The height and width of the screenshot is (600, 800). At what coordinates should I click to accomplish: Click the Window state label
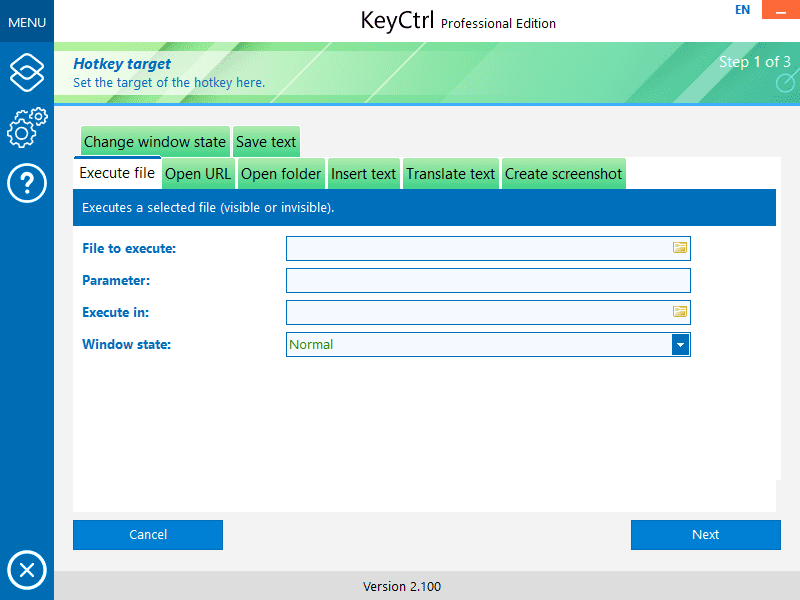point(127,344)
